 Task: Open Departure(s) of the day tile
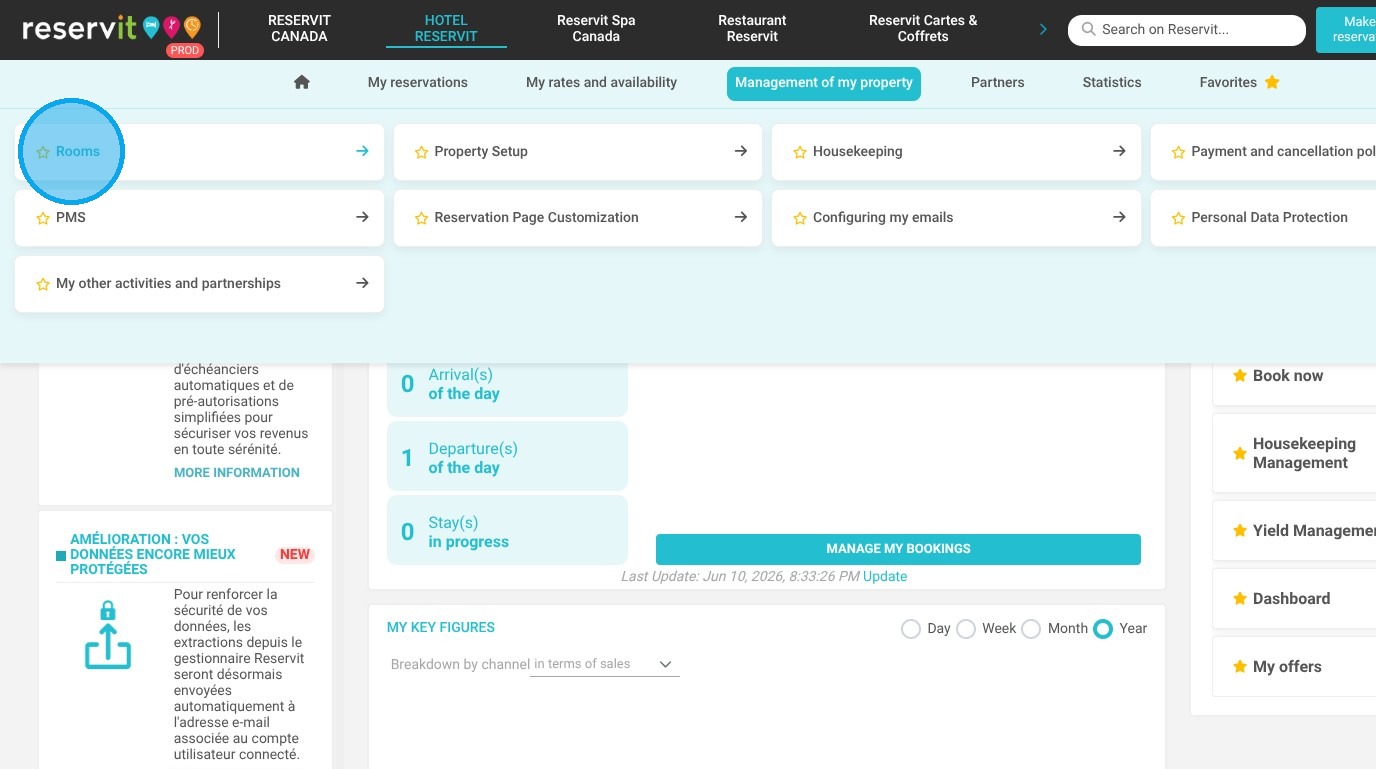click(507, 458)
